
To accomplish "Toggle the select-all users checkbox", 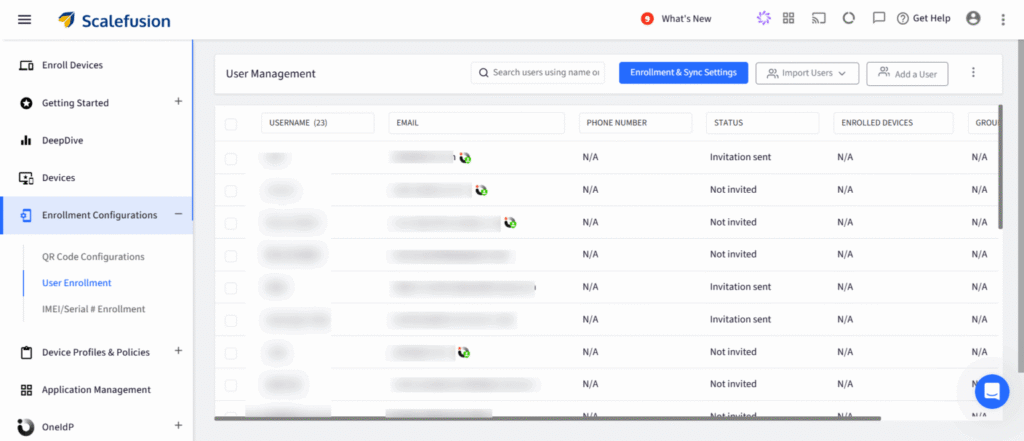I will click(231, 124).
